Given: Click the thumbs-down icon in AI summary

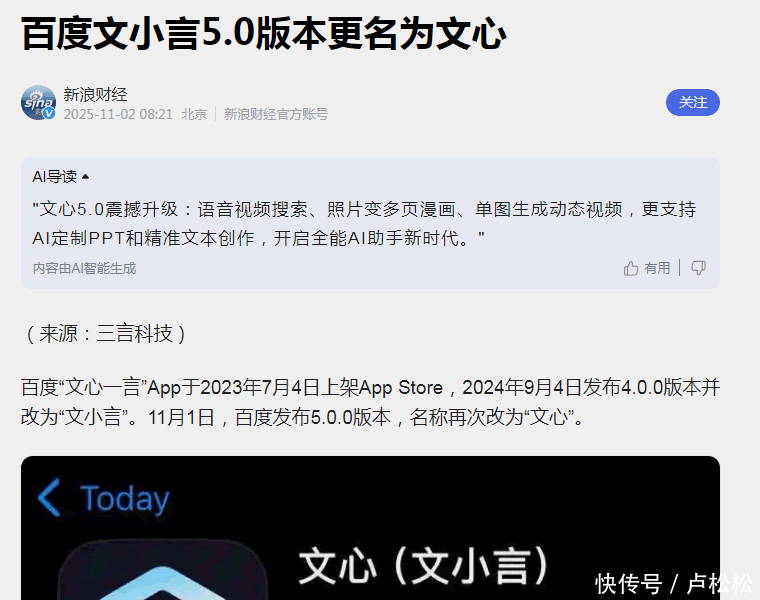Looking at the screenshot, I should (698, 268).
